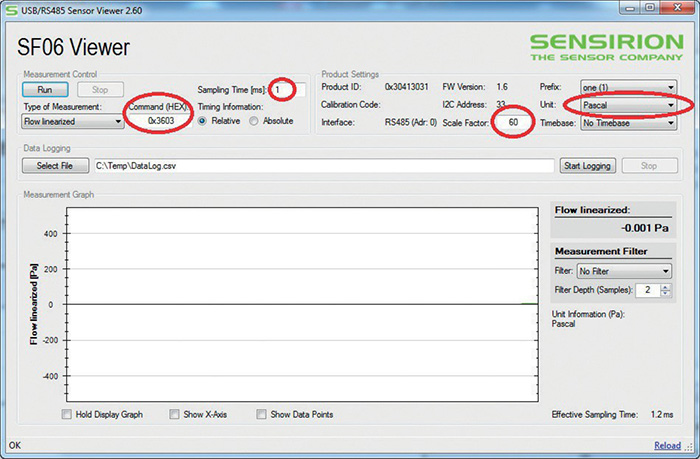Click the Sampling Time input field
Viewport: 700px width, 459px height.
click(x=289, y=90)
